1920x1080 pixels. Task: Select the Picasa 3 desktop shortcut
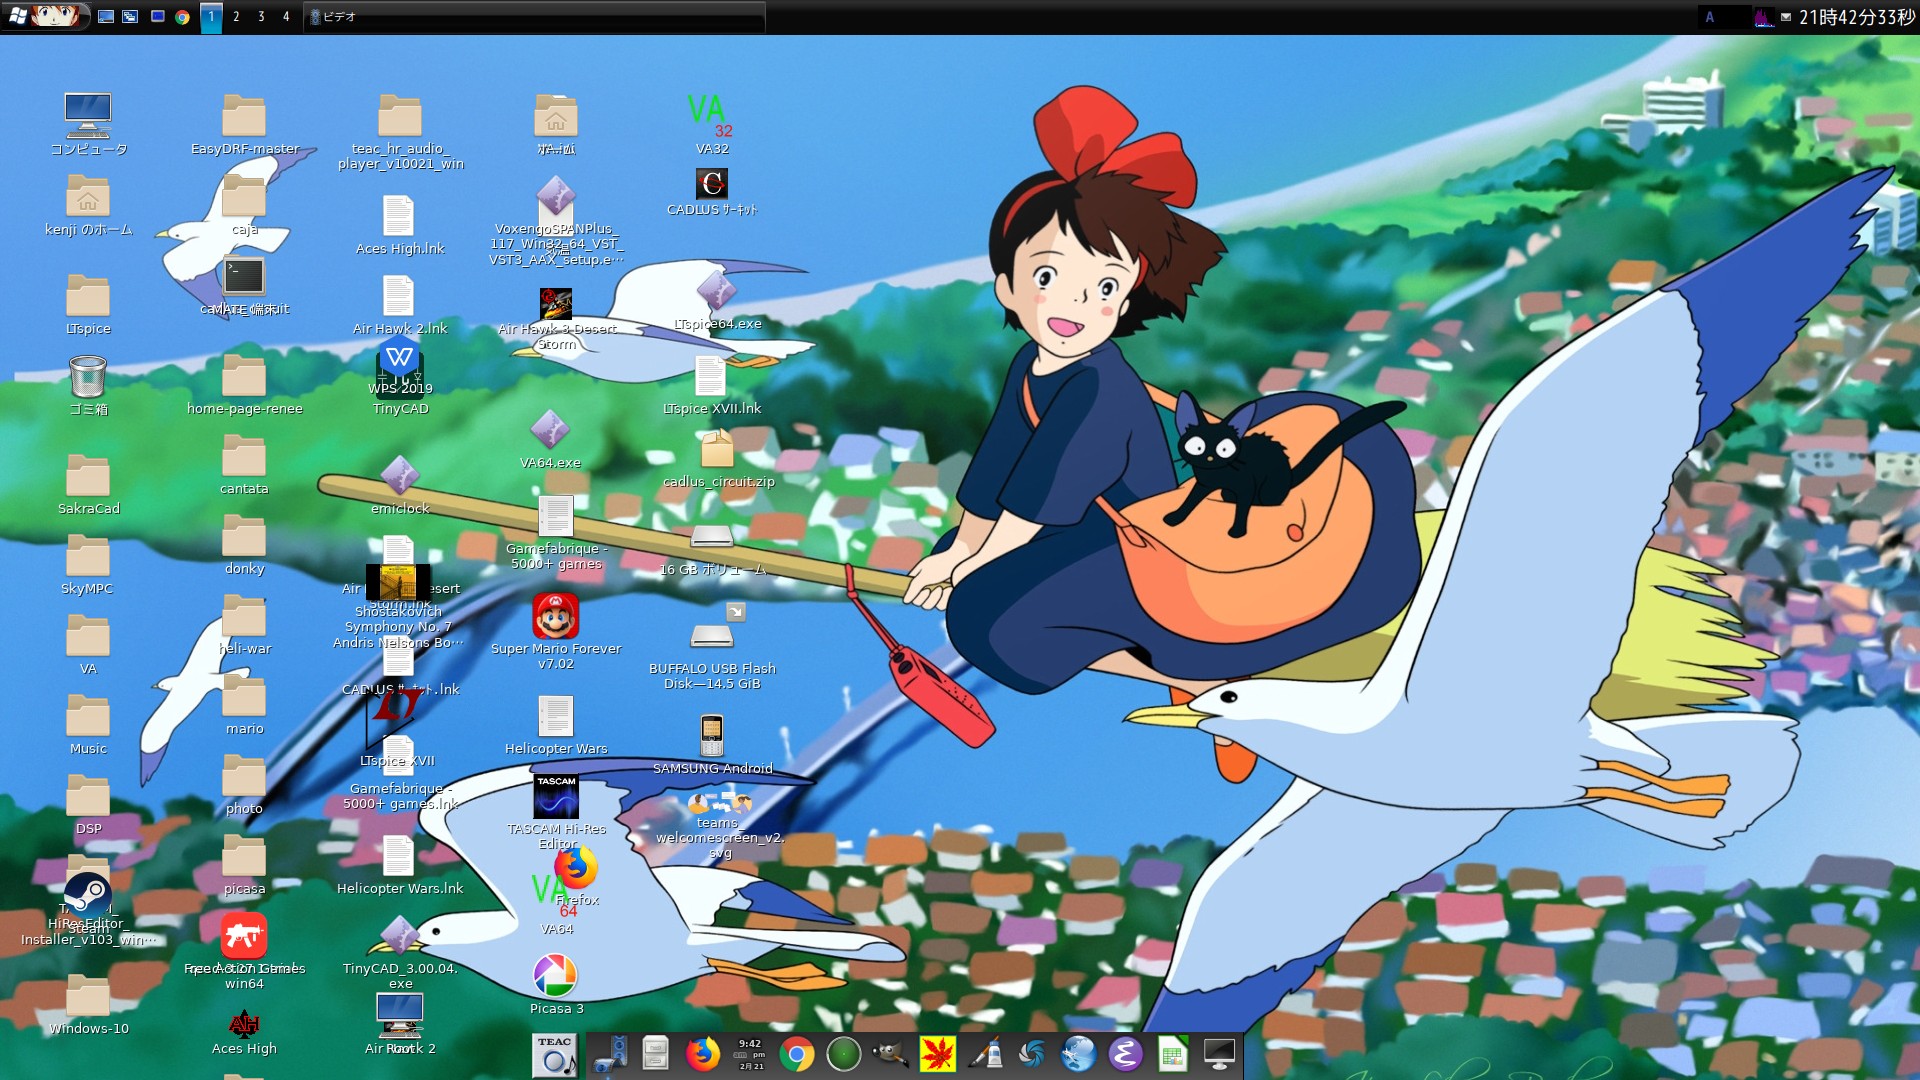point(555,976)
